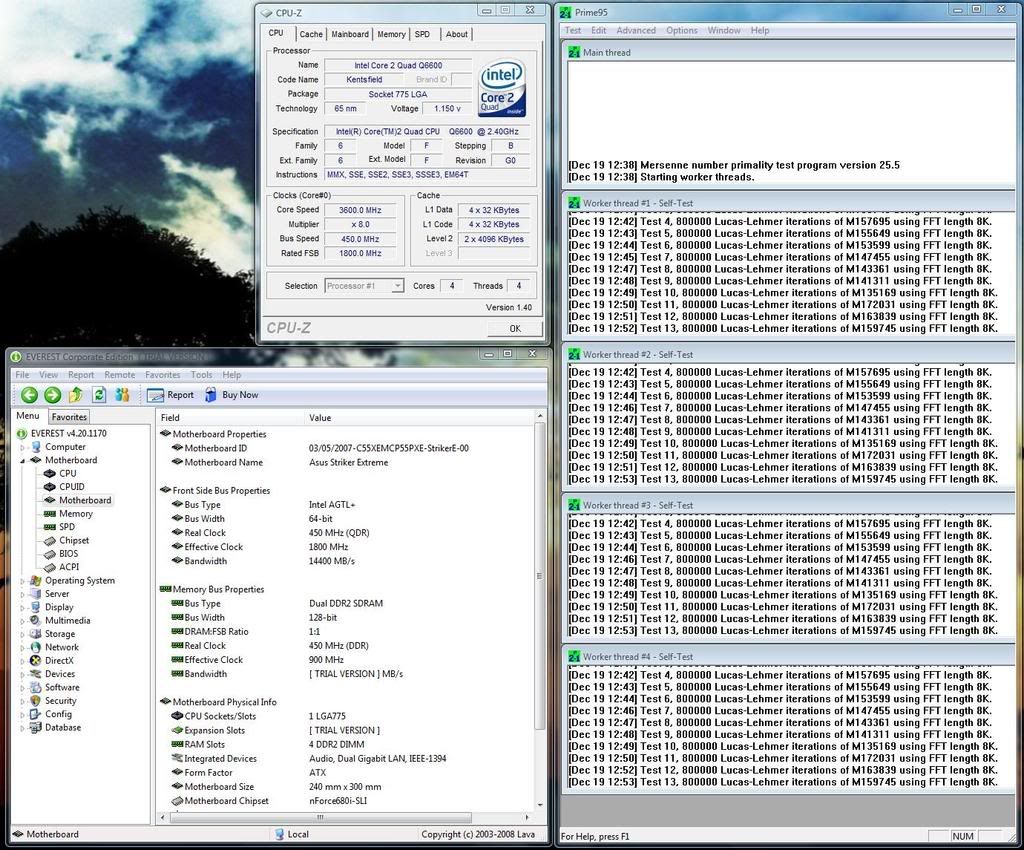The height and width of the screenshot is (850, 1024).
Task: Click the EVEREST refresh icon
Action: [99, 394]
